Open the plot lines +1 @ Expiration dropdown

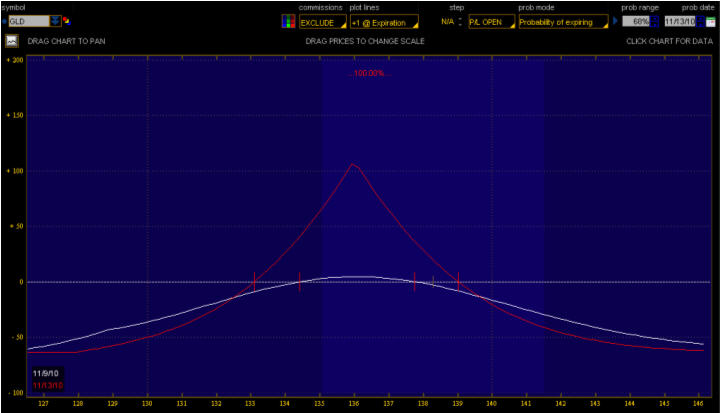384,22
